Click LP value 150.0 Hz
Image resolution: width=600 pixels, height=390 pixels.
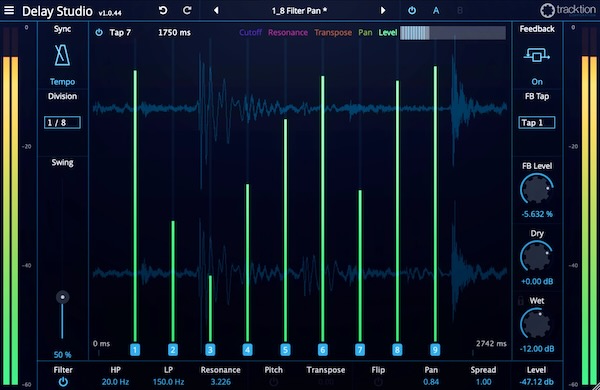(x=168, y=382)
